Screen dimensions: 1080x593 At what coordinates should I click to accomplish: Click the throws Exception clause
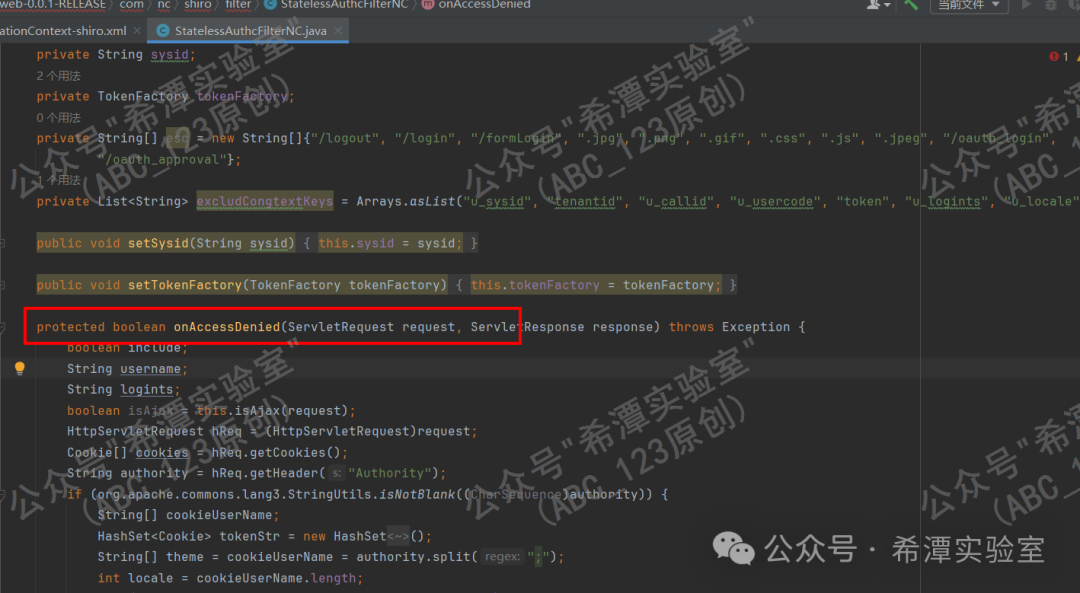(x=729, y=327)
